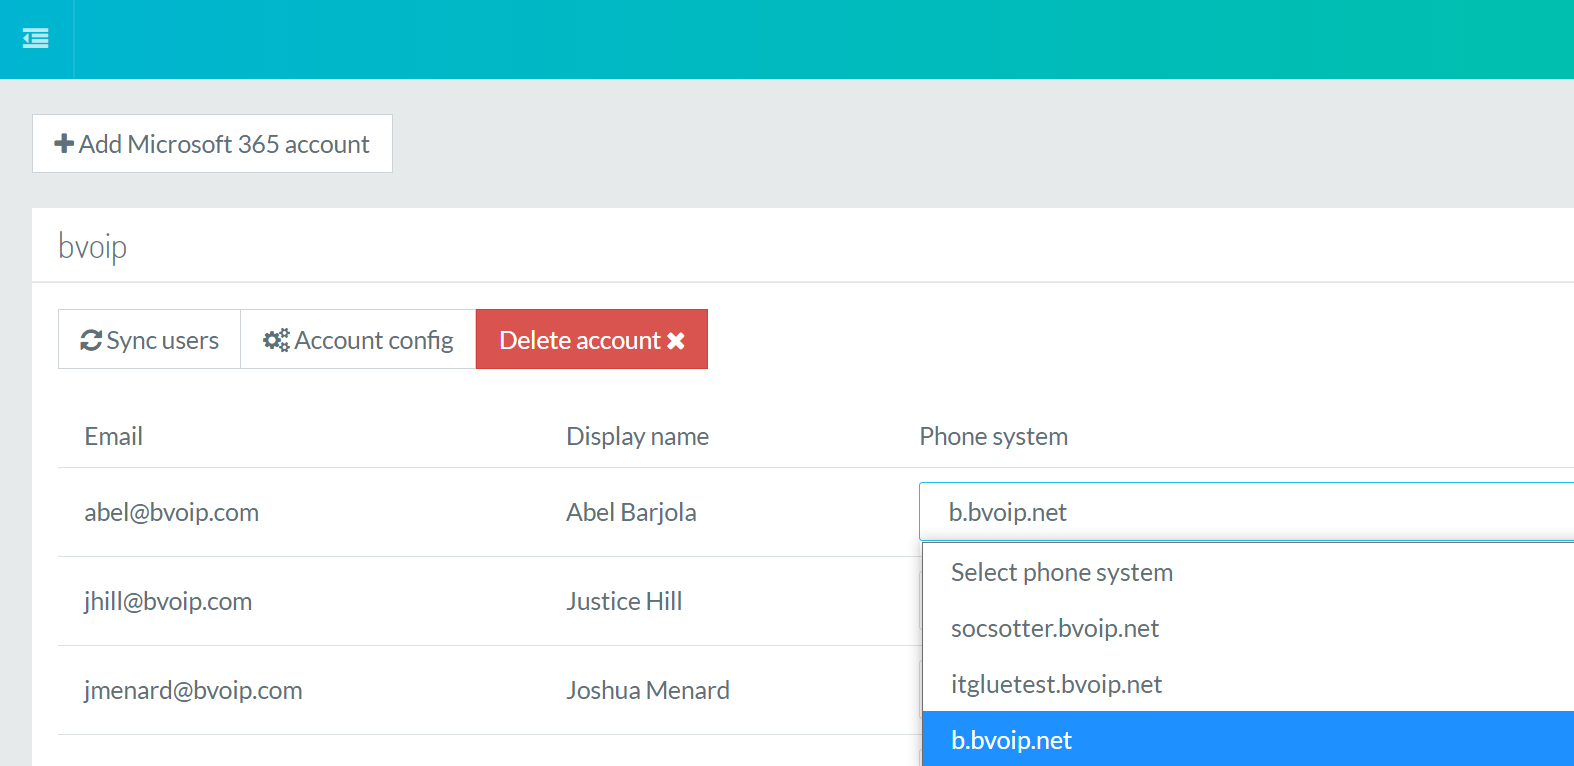Click Add Microsoft 365 account button
The width and height of the screenshot is (1574, 766).
(x=212, y=144)
